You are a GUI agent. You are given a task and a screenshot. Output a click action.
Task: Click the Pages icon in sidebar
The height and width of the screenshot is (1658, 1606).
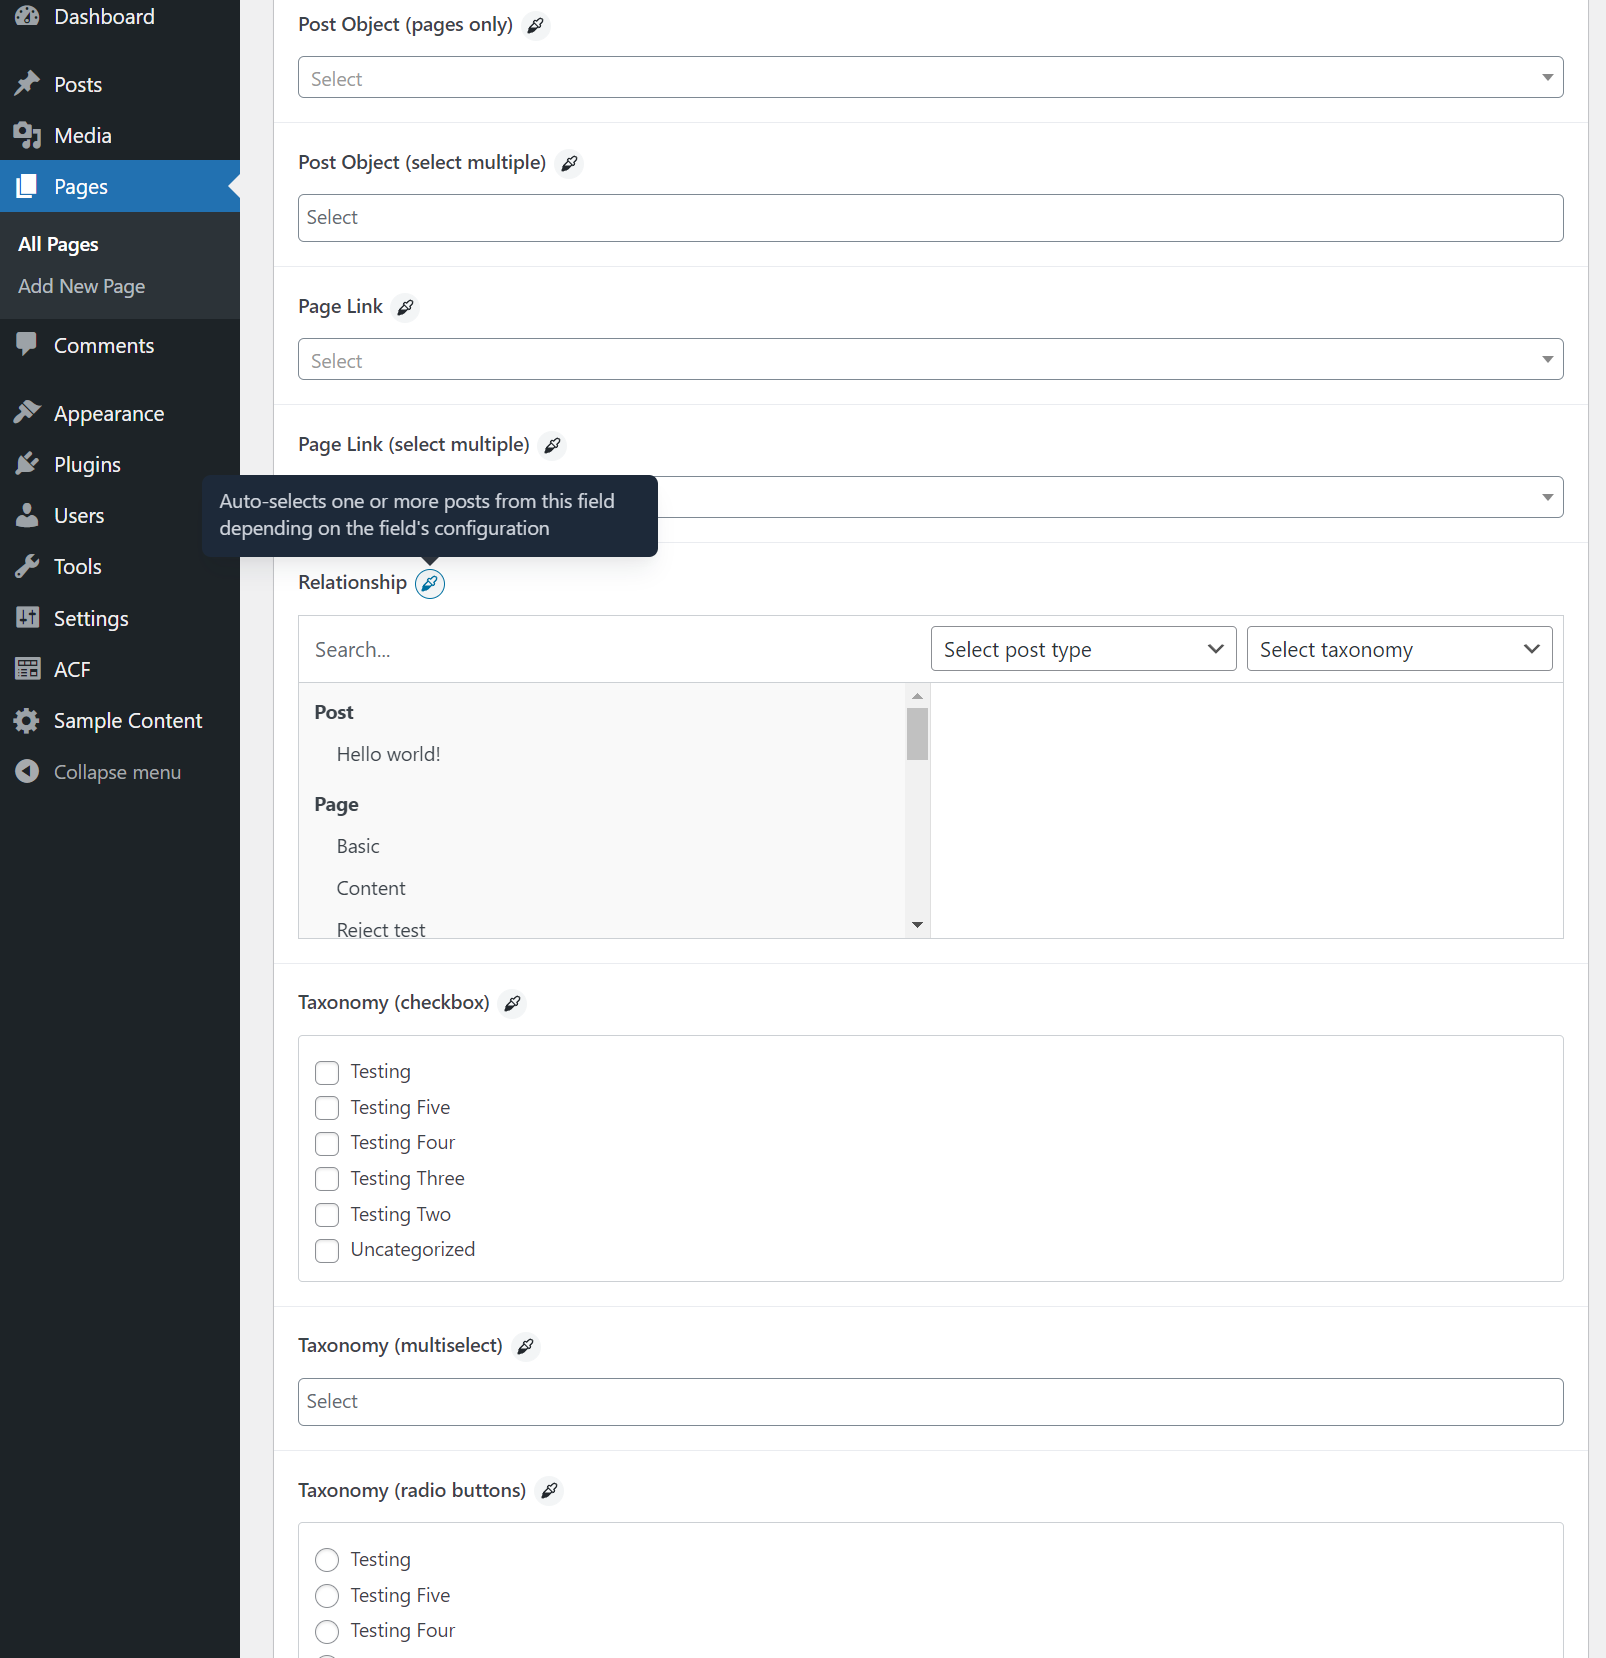pyautogui.click(x=27, y=186)
